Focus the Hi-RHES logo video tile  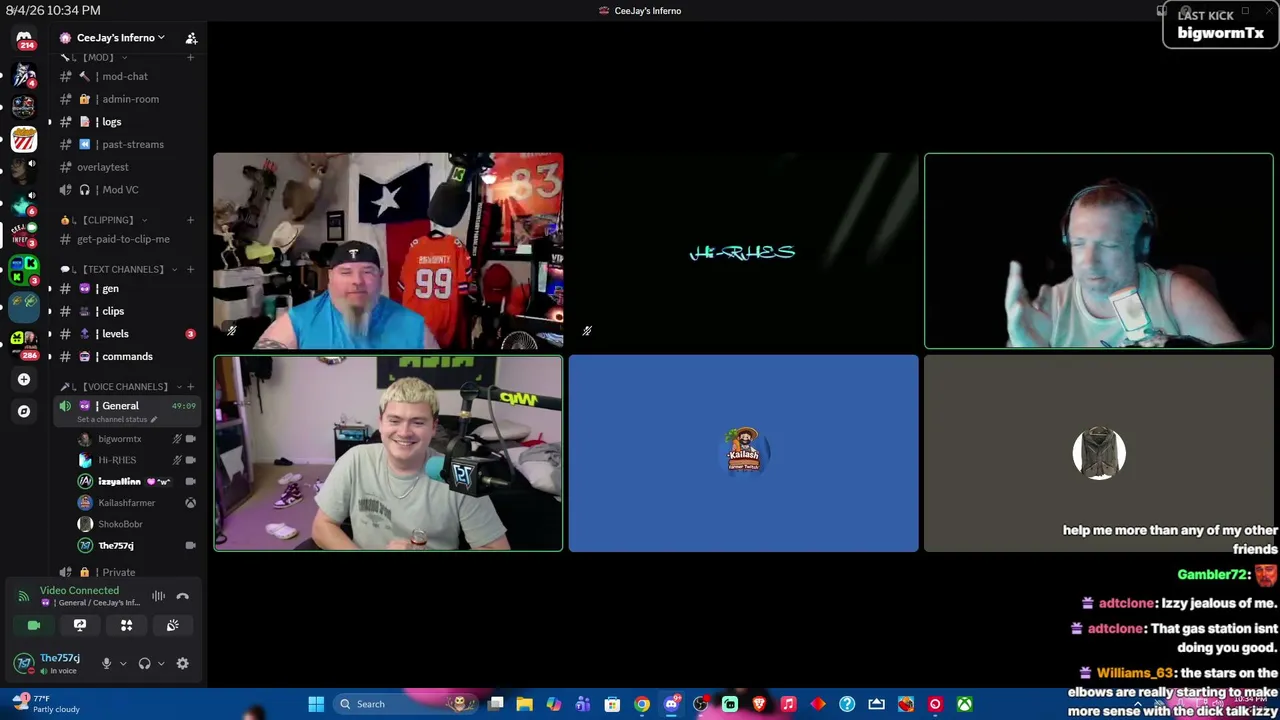(743, 251)
